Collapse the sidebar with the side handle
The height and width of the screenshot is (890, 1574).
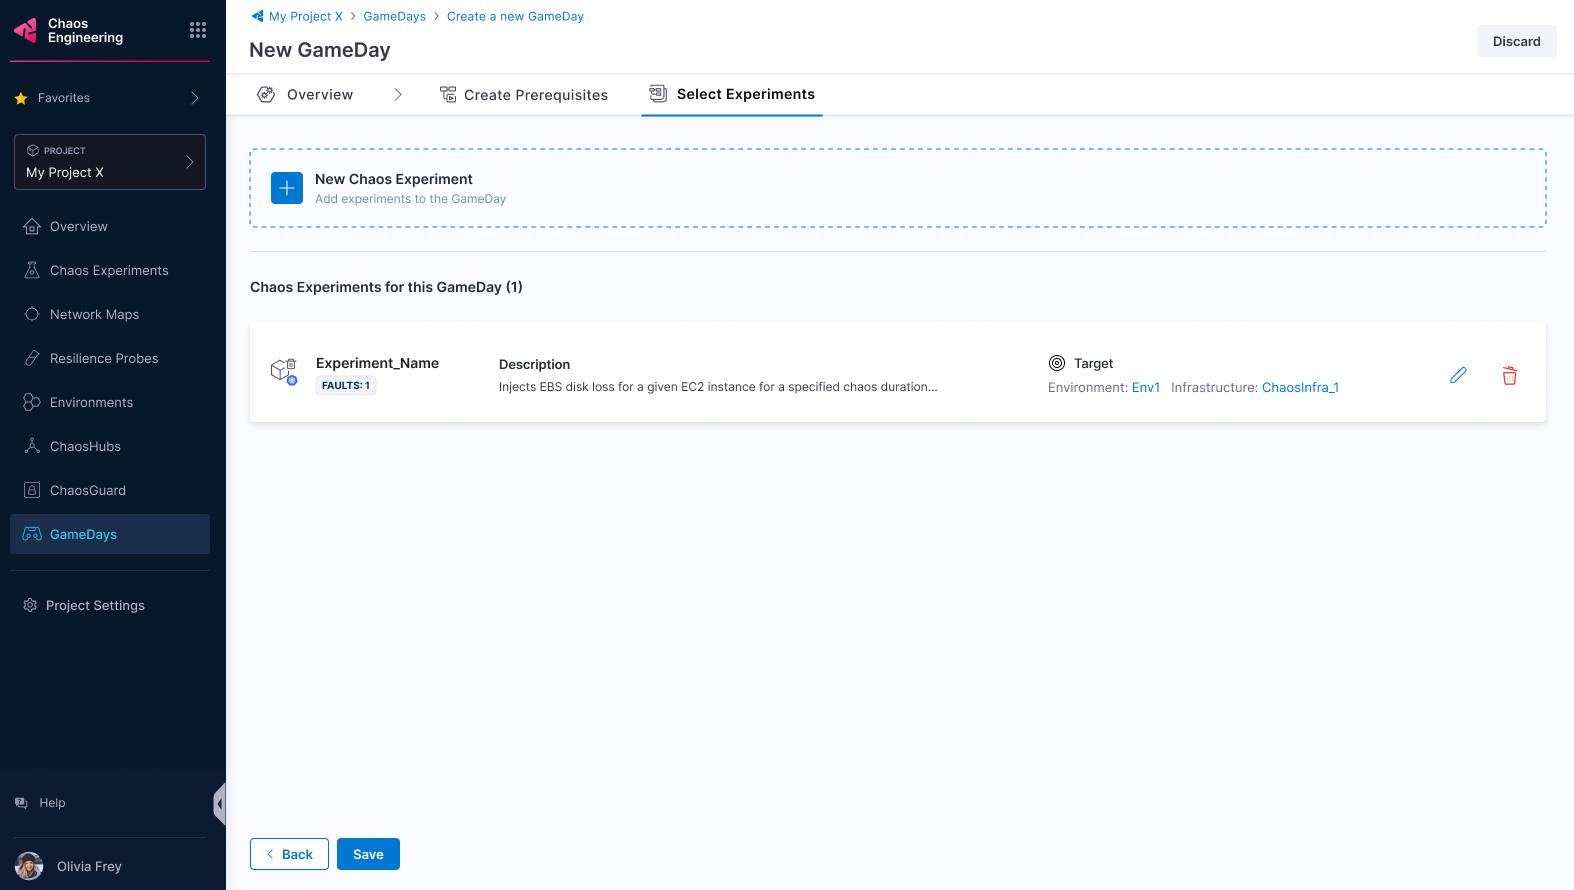219,803
